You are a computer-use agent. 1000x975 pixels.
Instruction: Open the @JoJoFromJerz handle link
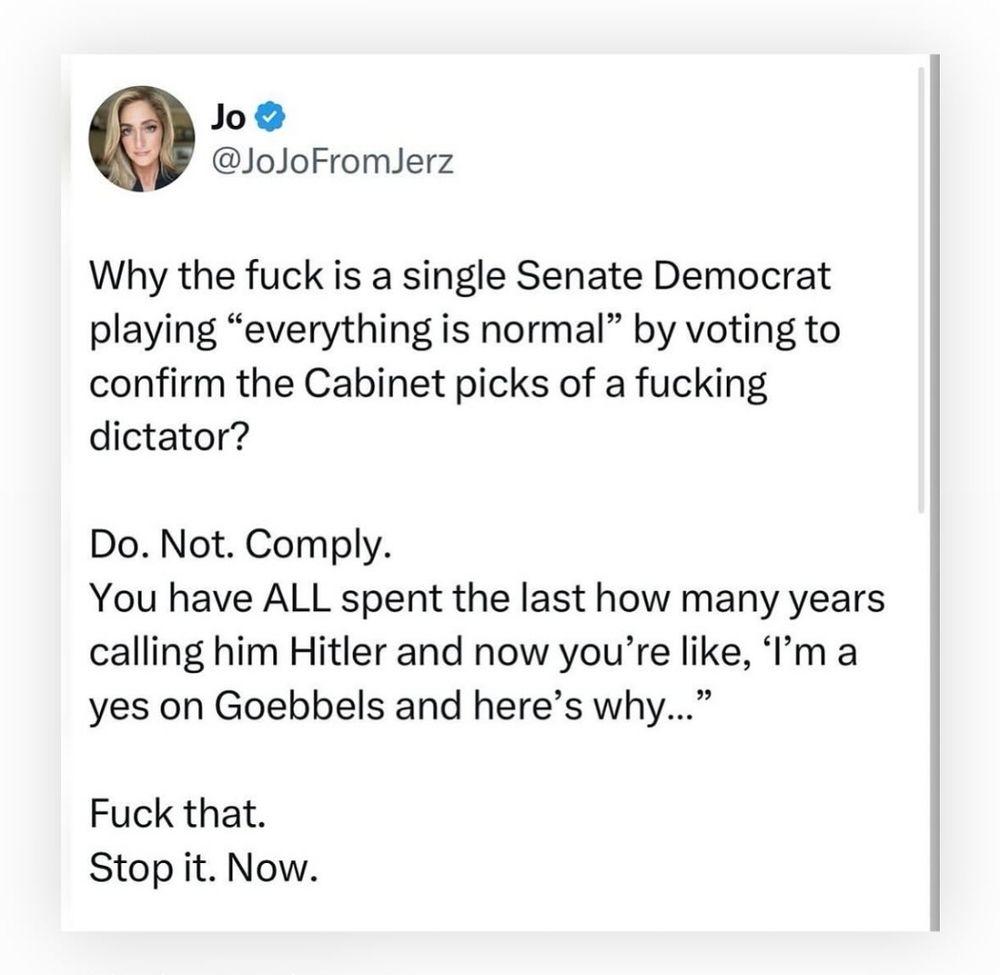click(x=332, y=161)
